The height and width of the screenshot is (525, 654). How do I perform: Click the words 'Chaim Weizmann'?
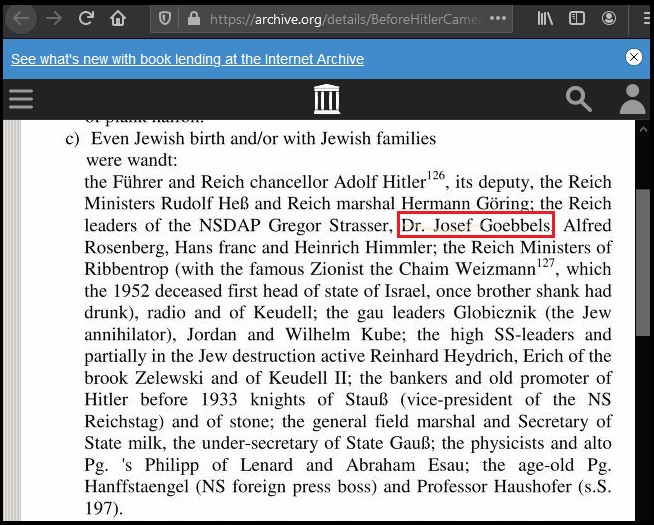tap(467, 269)
